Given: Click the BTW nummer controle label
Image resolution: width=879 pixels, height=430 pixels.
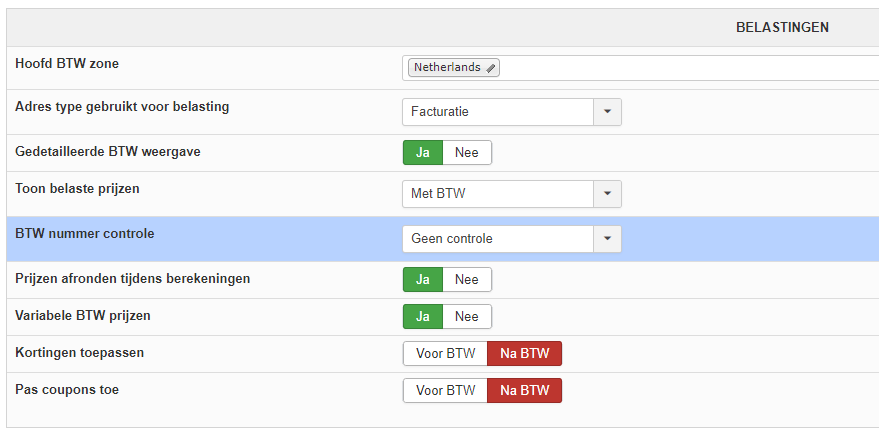Looking at the screenshot, I should (85, 233).
